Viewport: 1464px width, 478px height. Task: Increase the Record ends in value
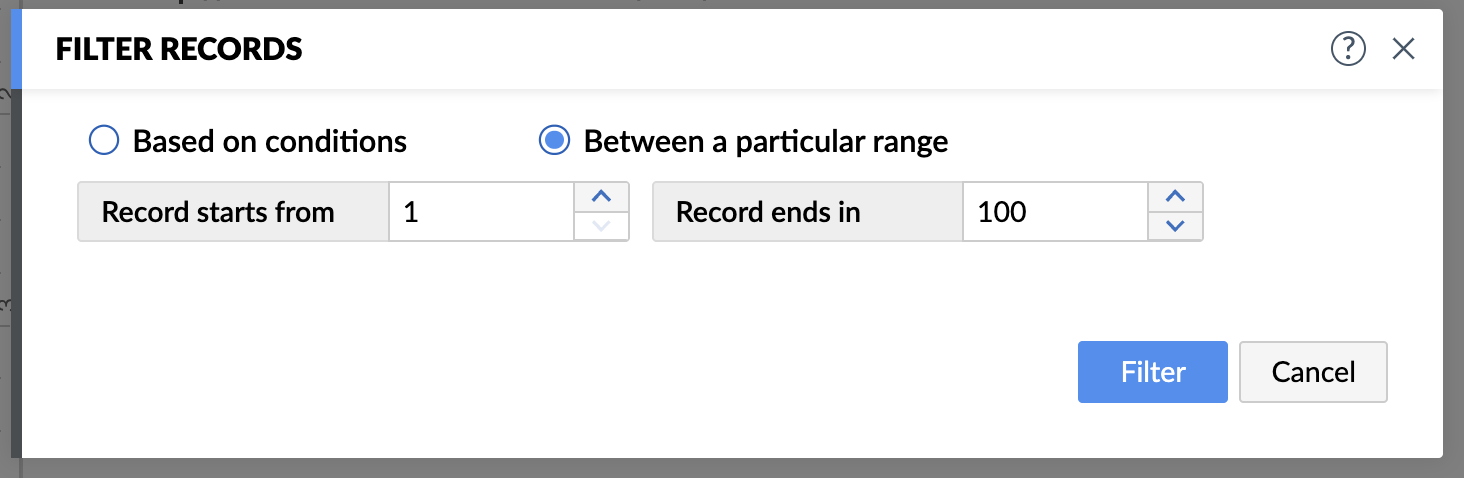click(x=1175, y=197)
